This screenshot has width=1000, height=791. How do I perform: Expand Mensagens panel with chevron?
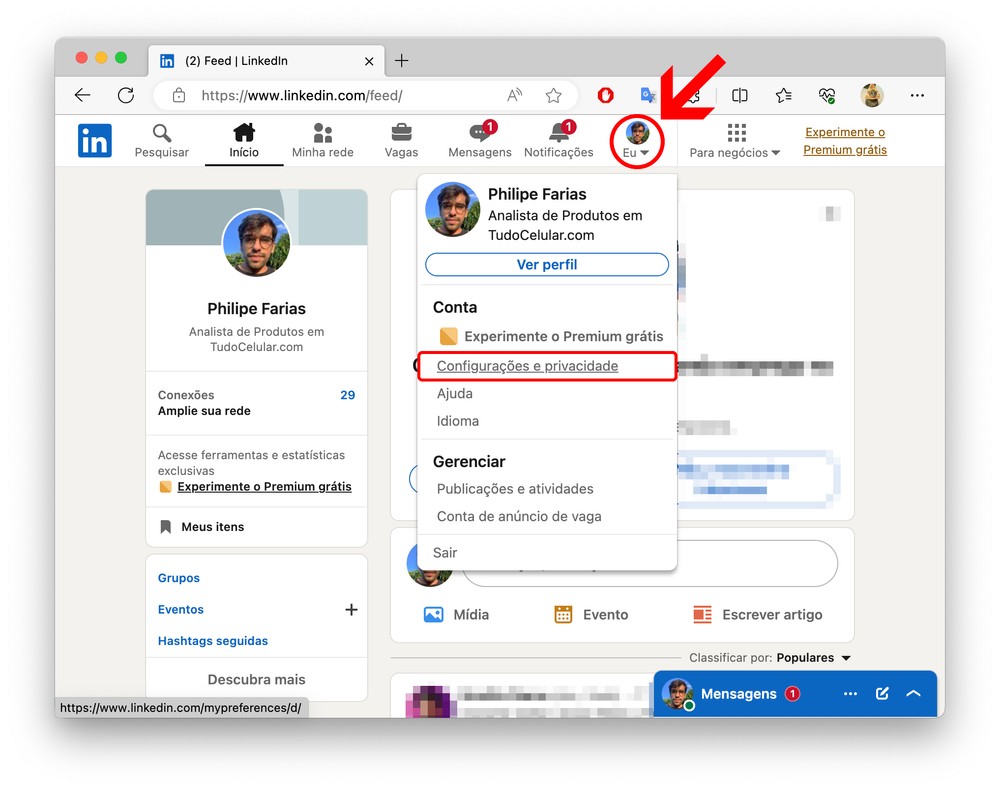[x=913, y=693]
